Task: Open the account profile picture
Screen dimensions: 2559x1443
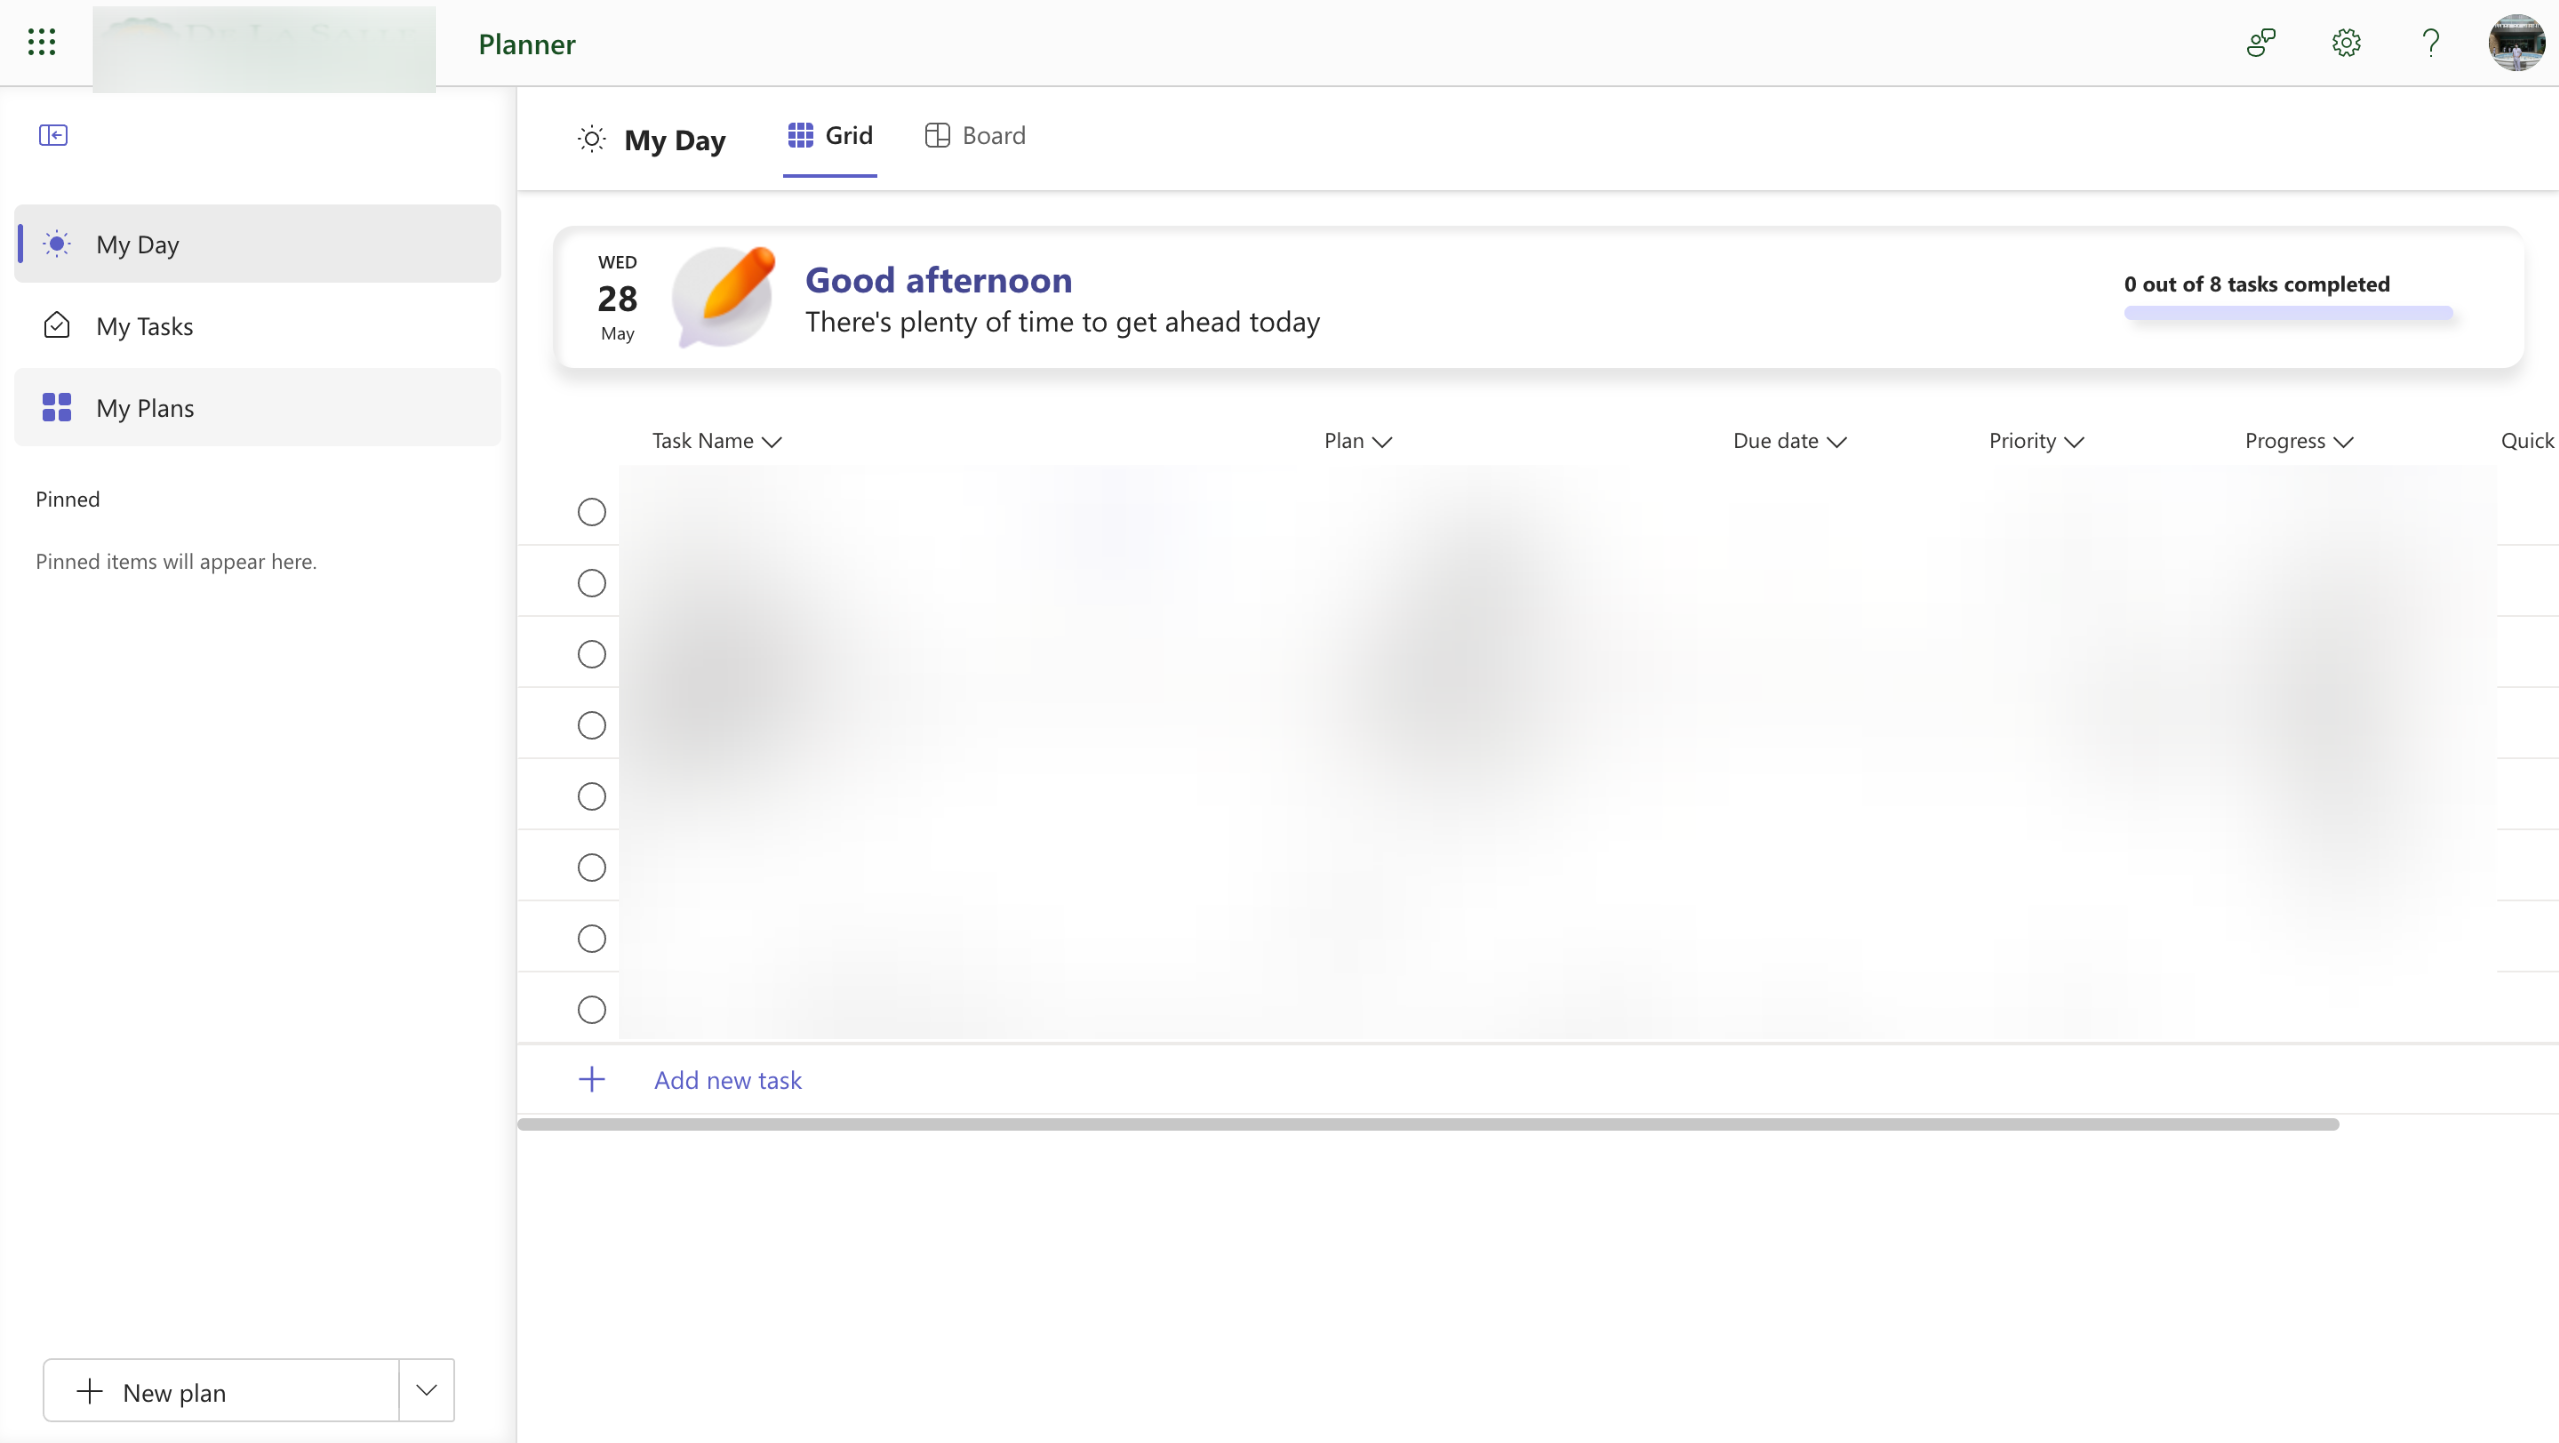Action: pyautogui.click(x=2516, y=42)
